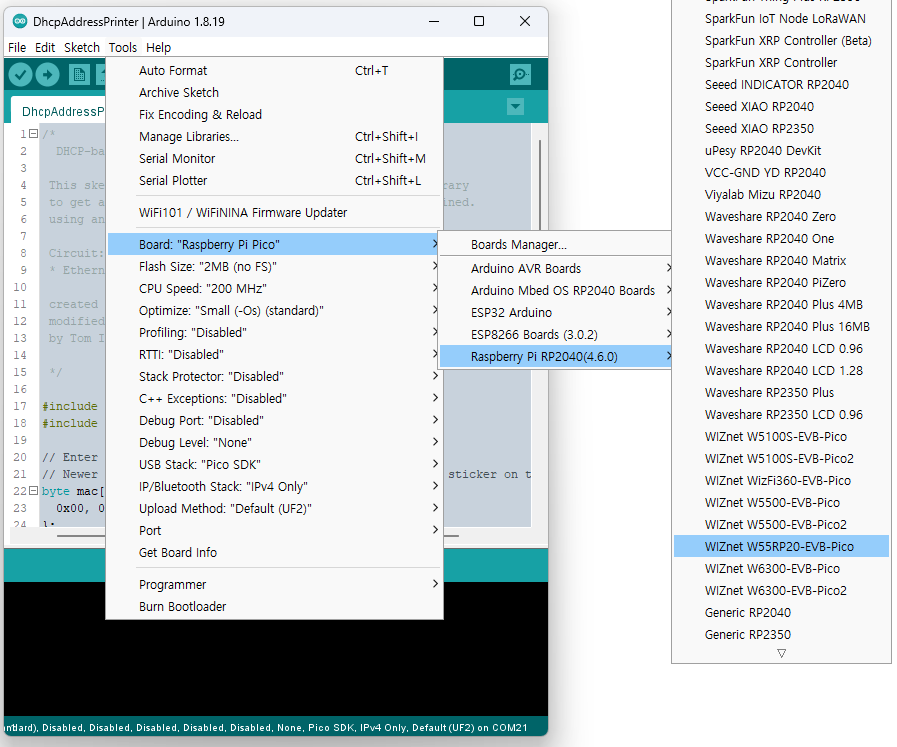Open the File menu
The height and width of the screenshot is (747, 897).
(x=17, y=47)
